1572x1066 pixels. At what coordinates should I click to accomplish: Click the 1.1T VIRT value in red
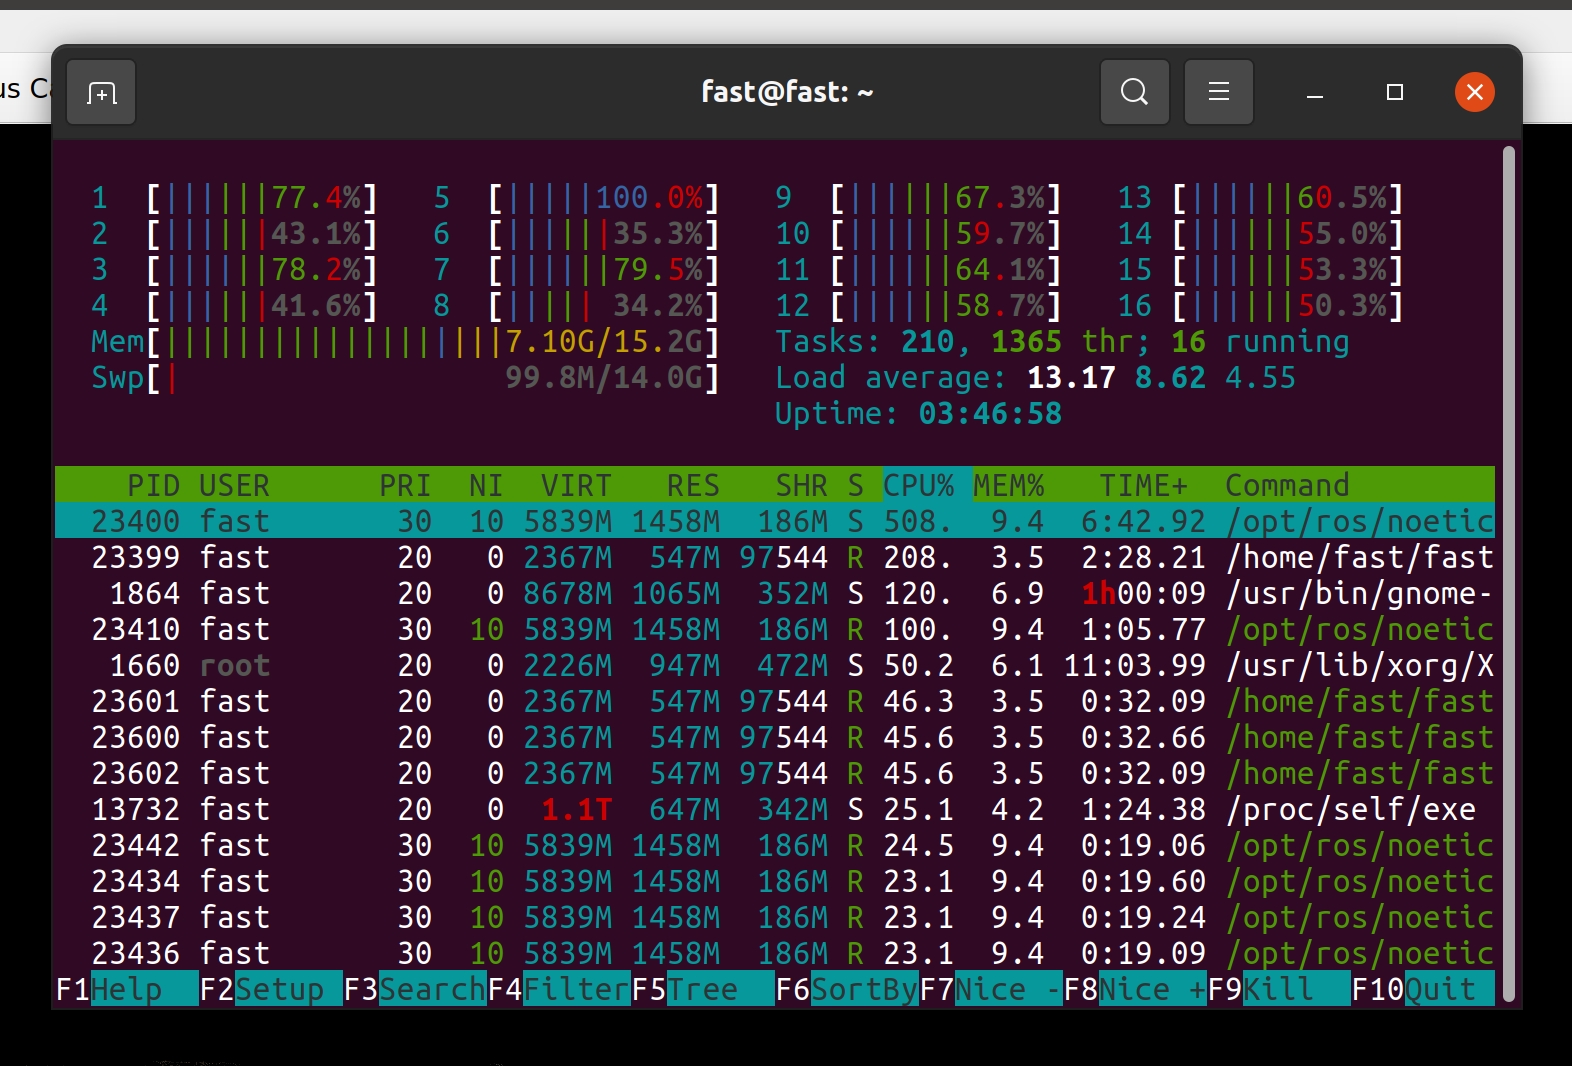[x=576, y=809]
